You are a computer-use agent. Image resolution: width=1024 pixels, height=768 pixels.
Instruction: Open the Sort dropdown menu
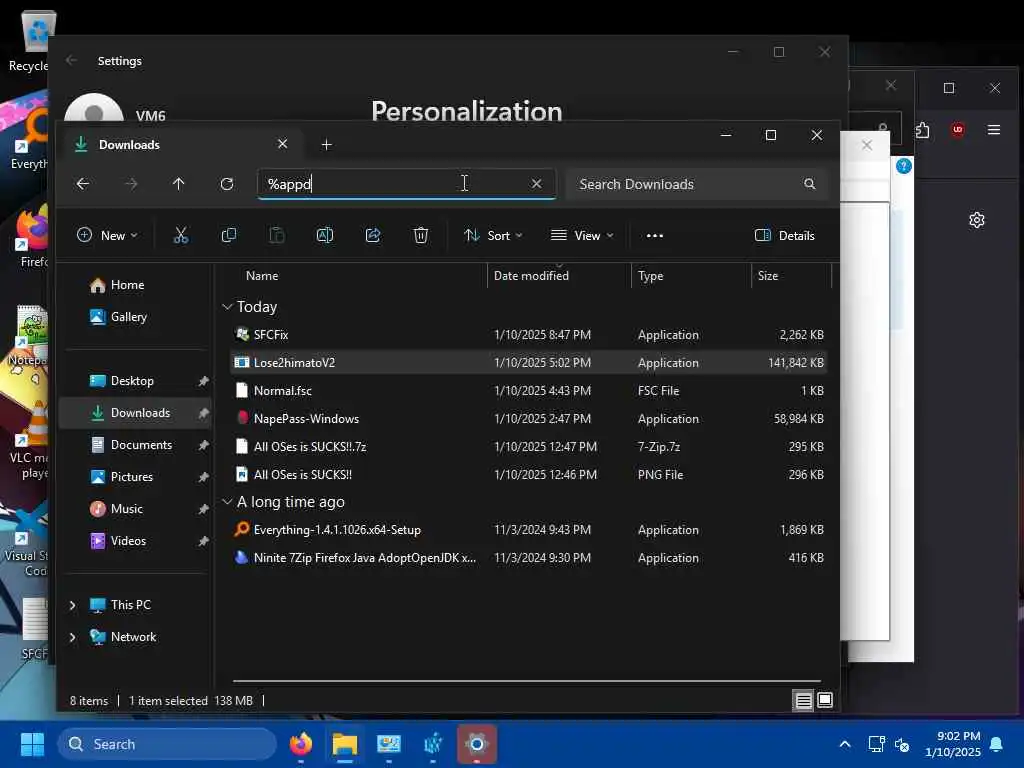click(493, 236)
